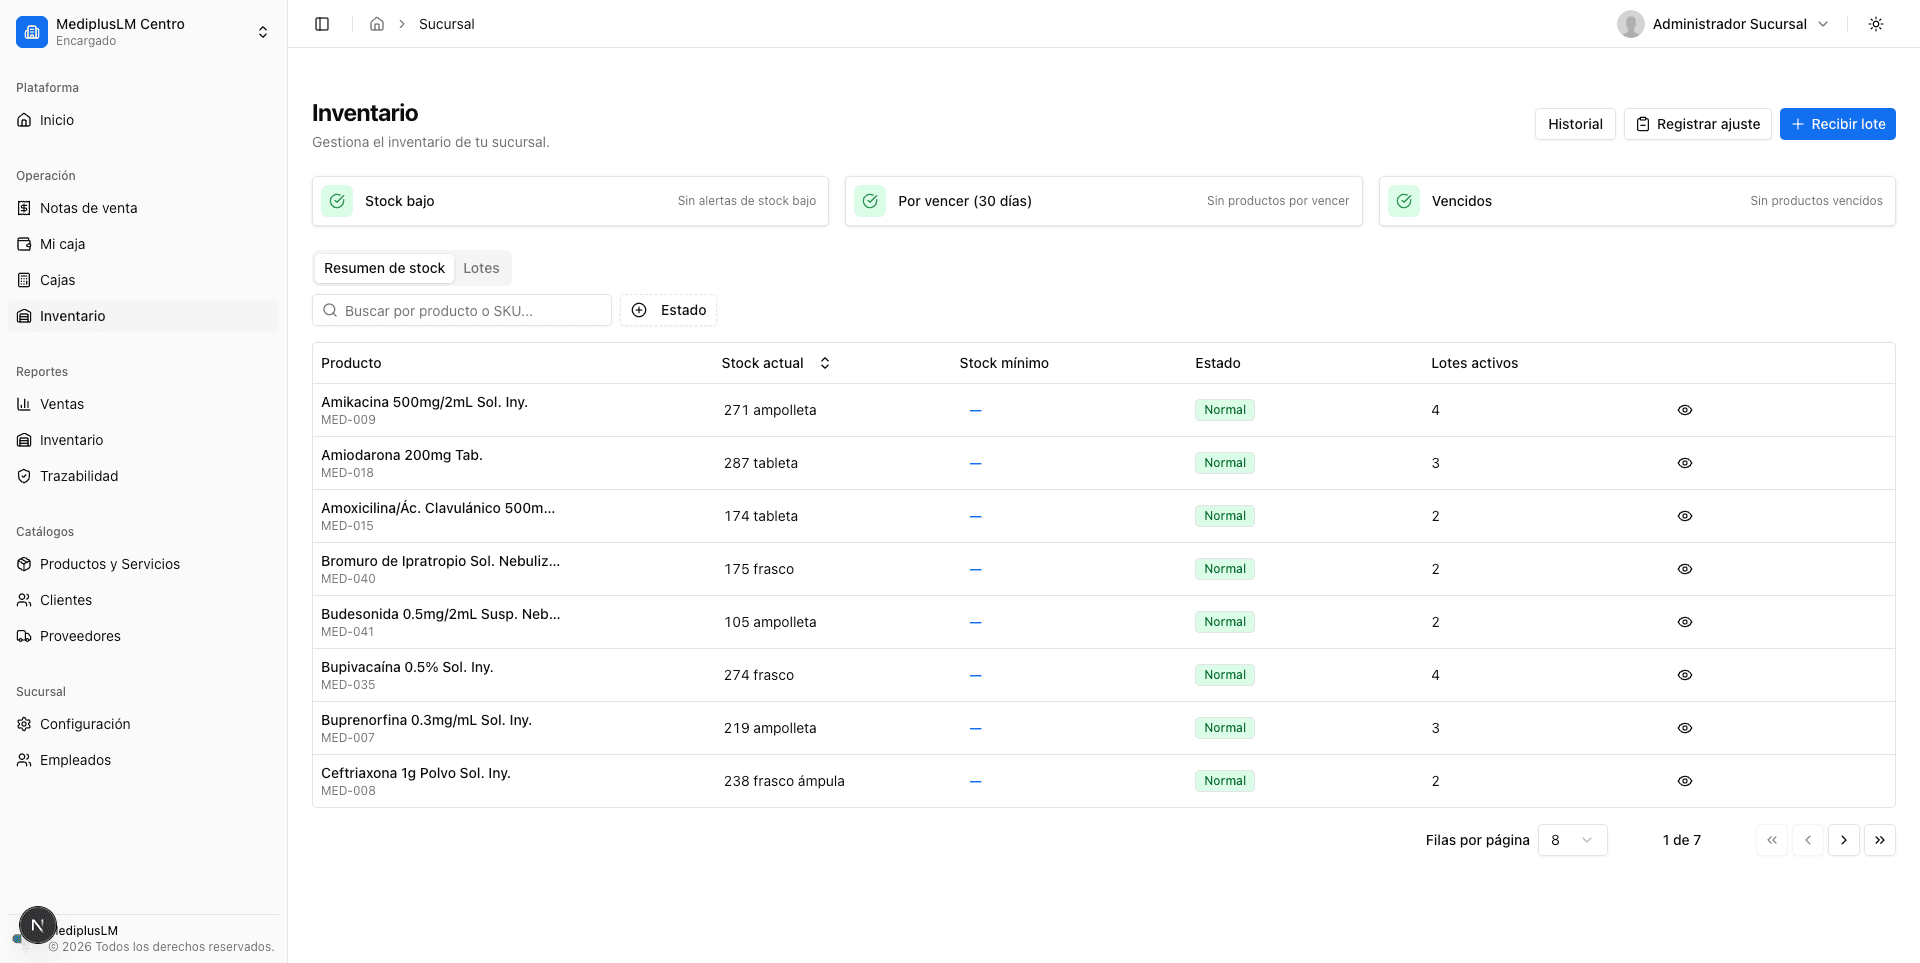
Task: Switch theme with the sun icon
Action: click(1876, 24)
